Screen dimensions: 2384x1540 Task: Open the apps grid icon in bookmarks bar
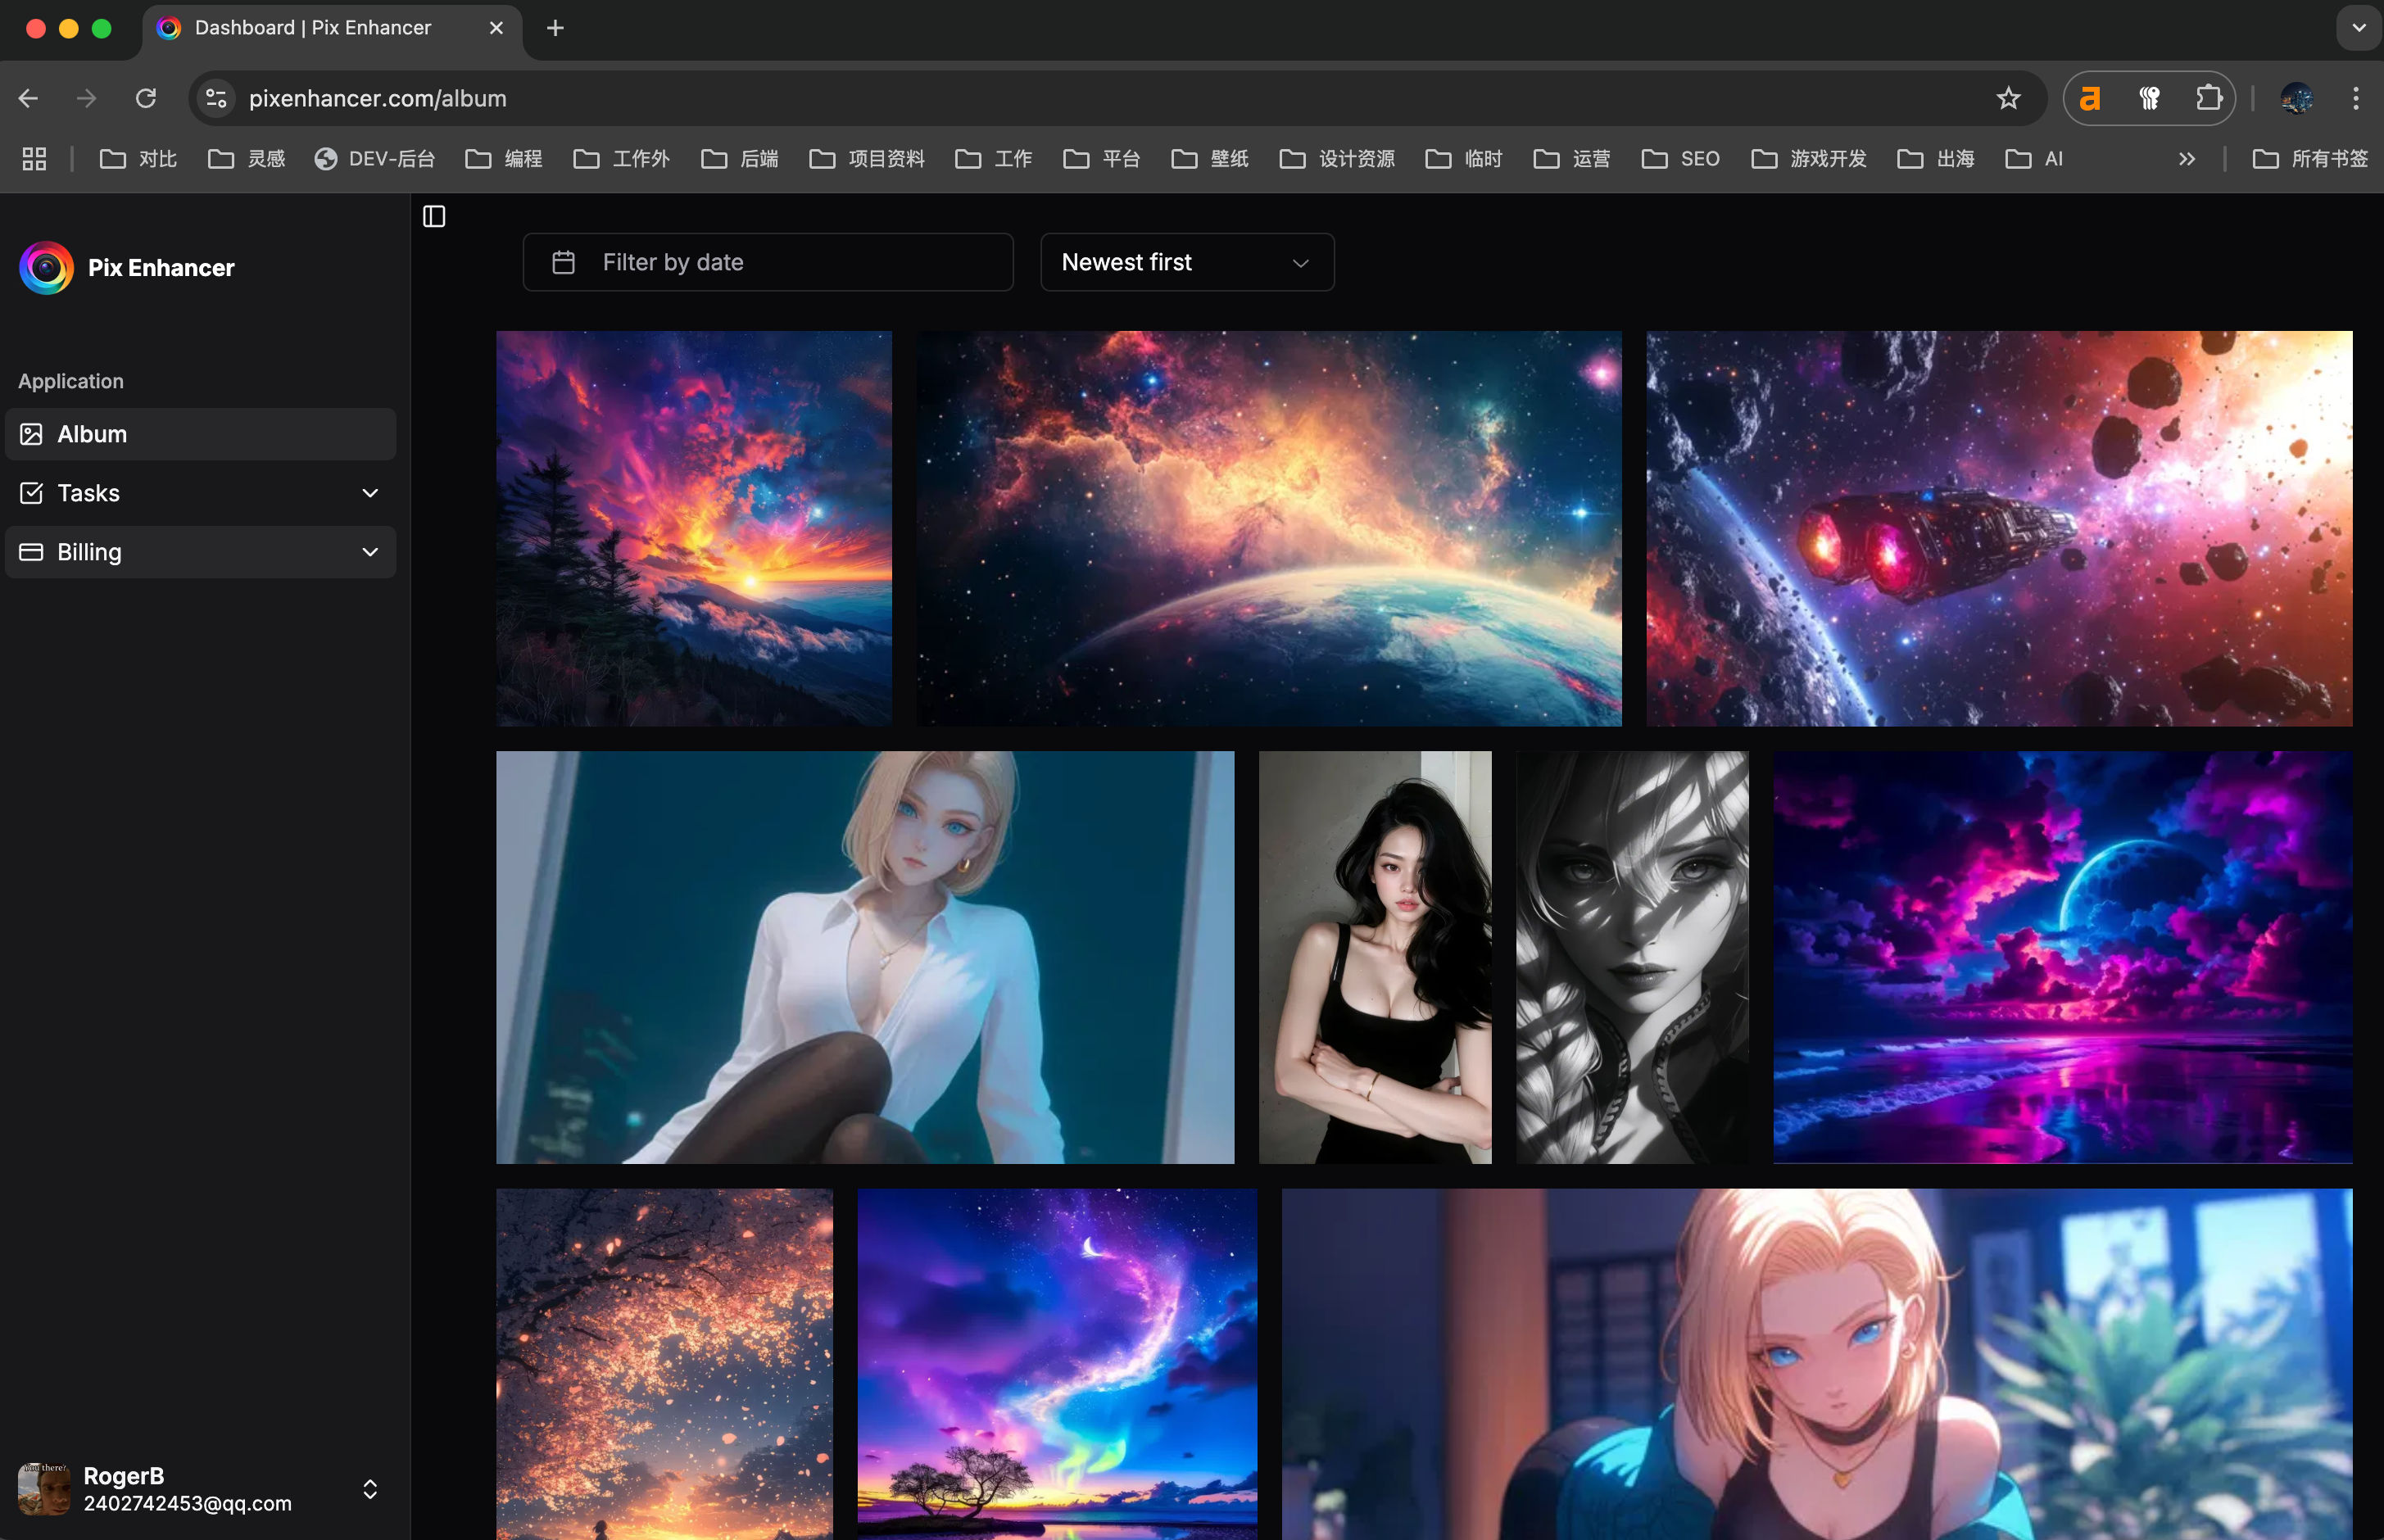(x=34, y=159)
